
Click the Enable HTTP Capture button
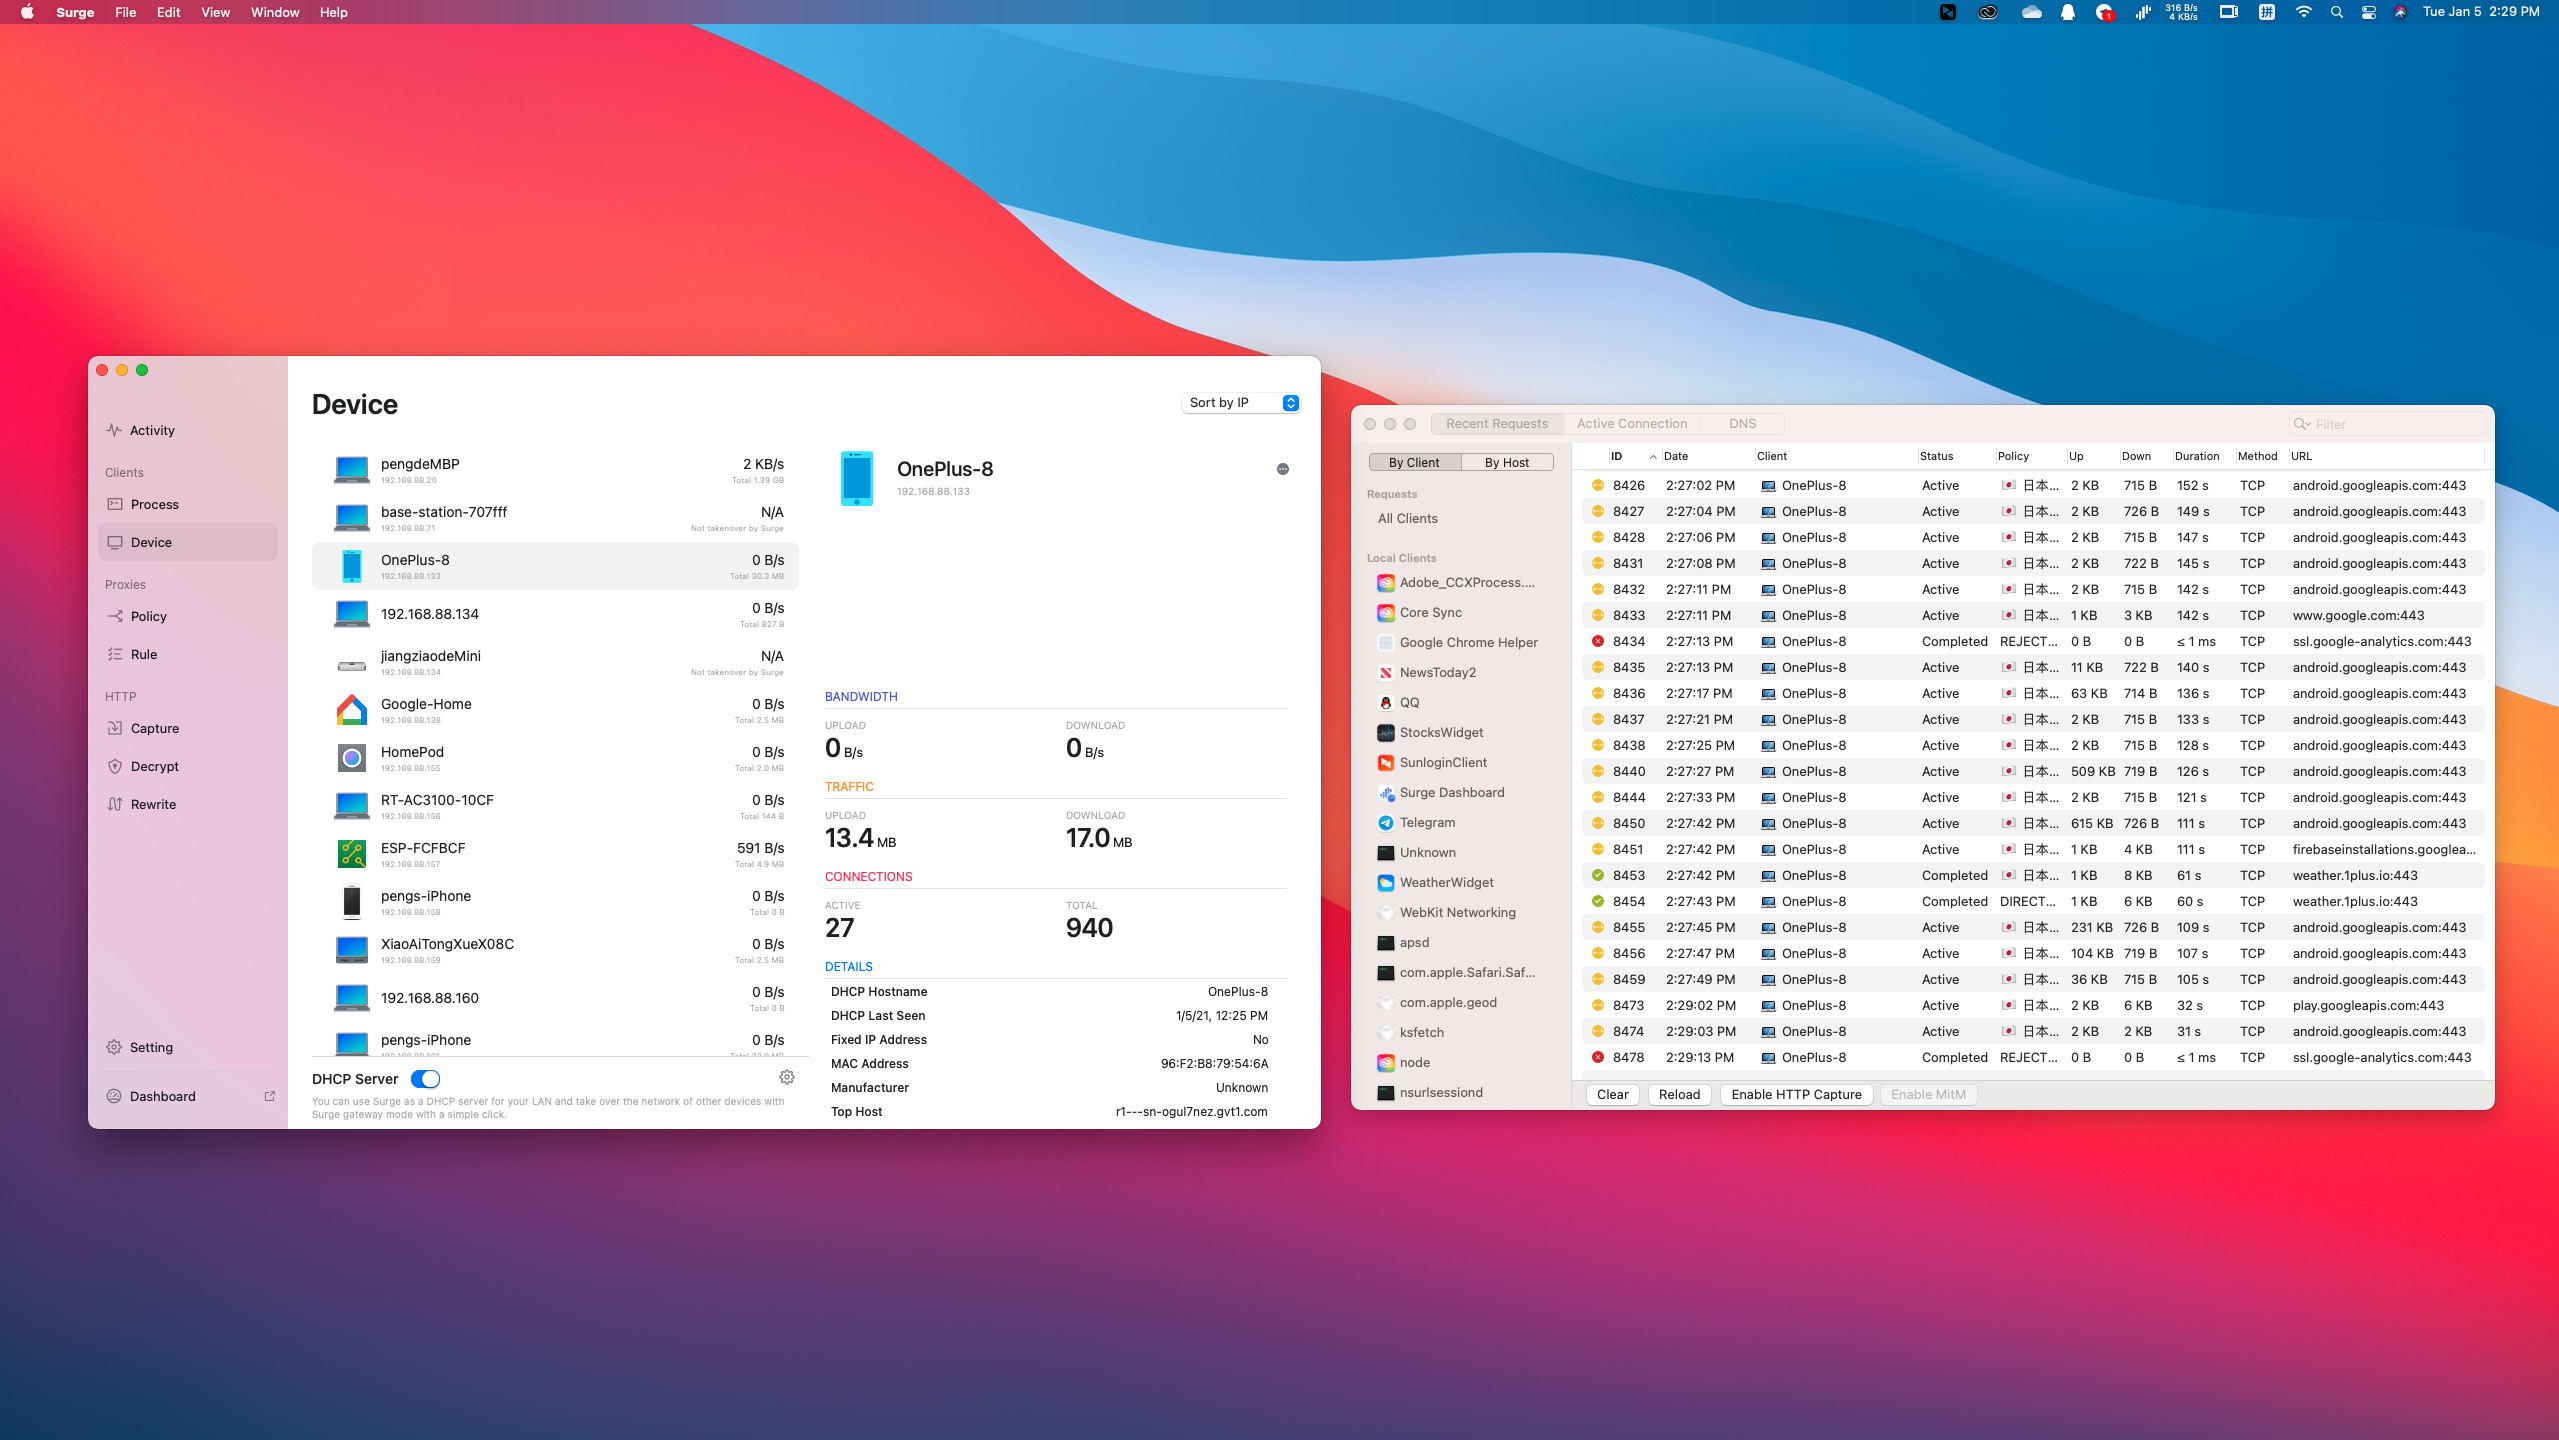1796,1094
